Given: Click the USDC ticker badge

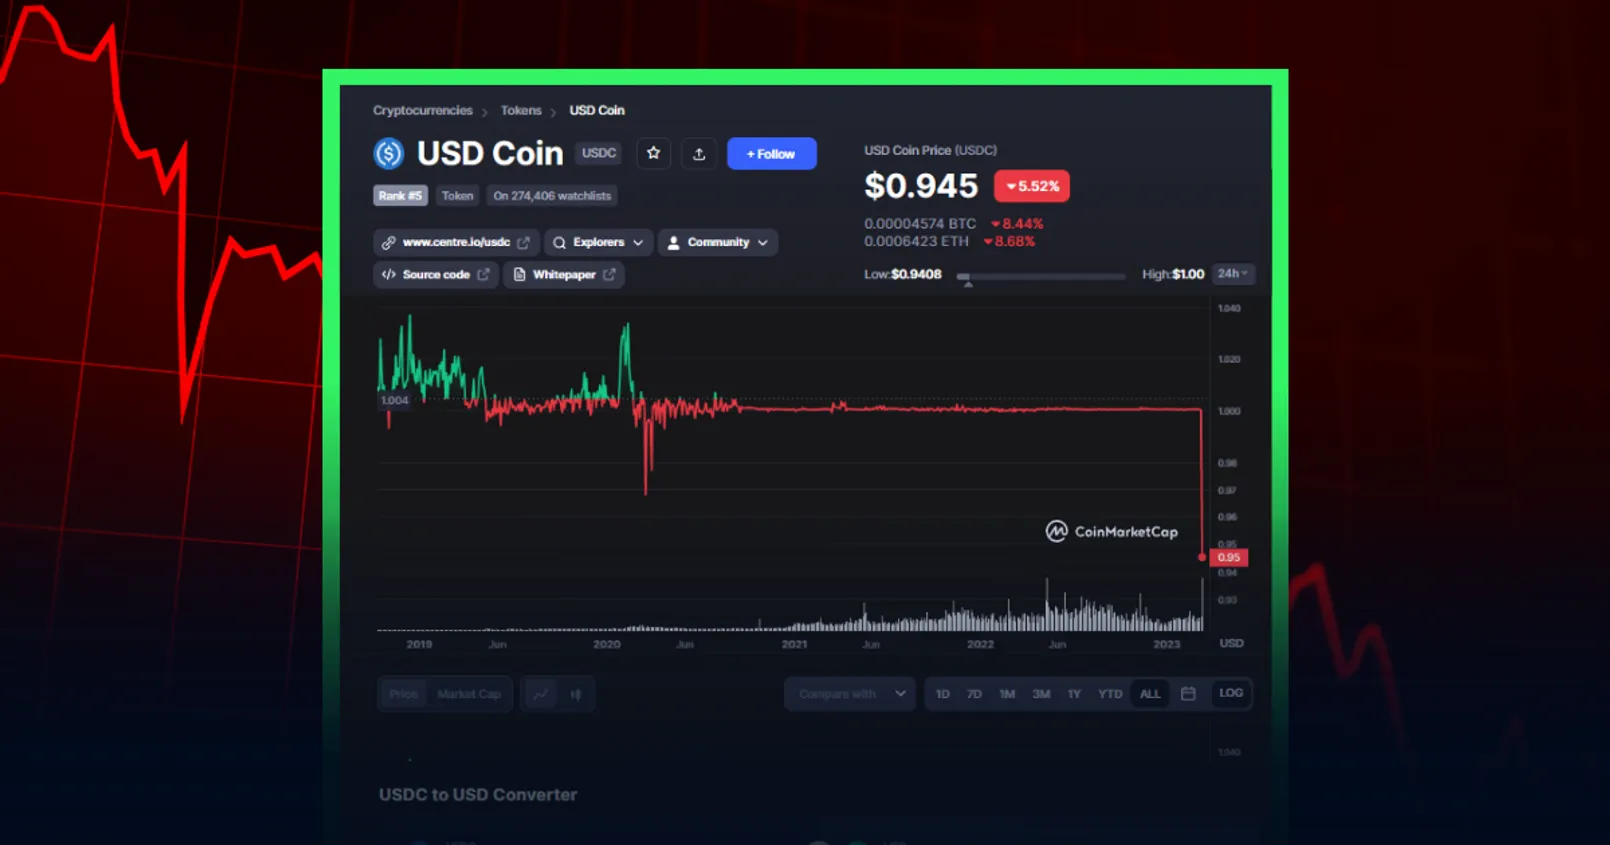Looking at the screenshot, I should [x=599, y=153].
